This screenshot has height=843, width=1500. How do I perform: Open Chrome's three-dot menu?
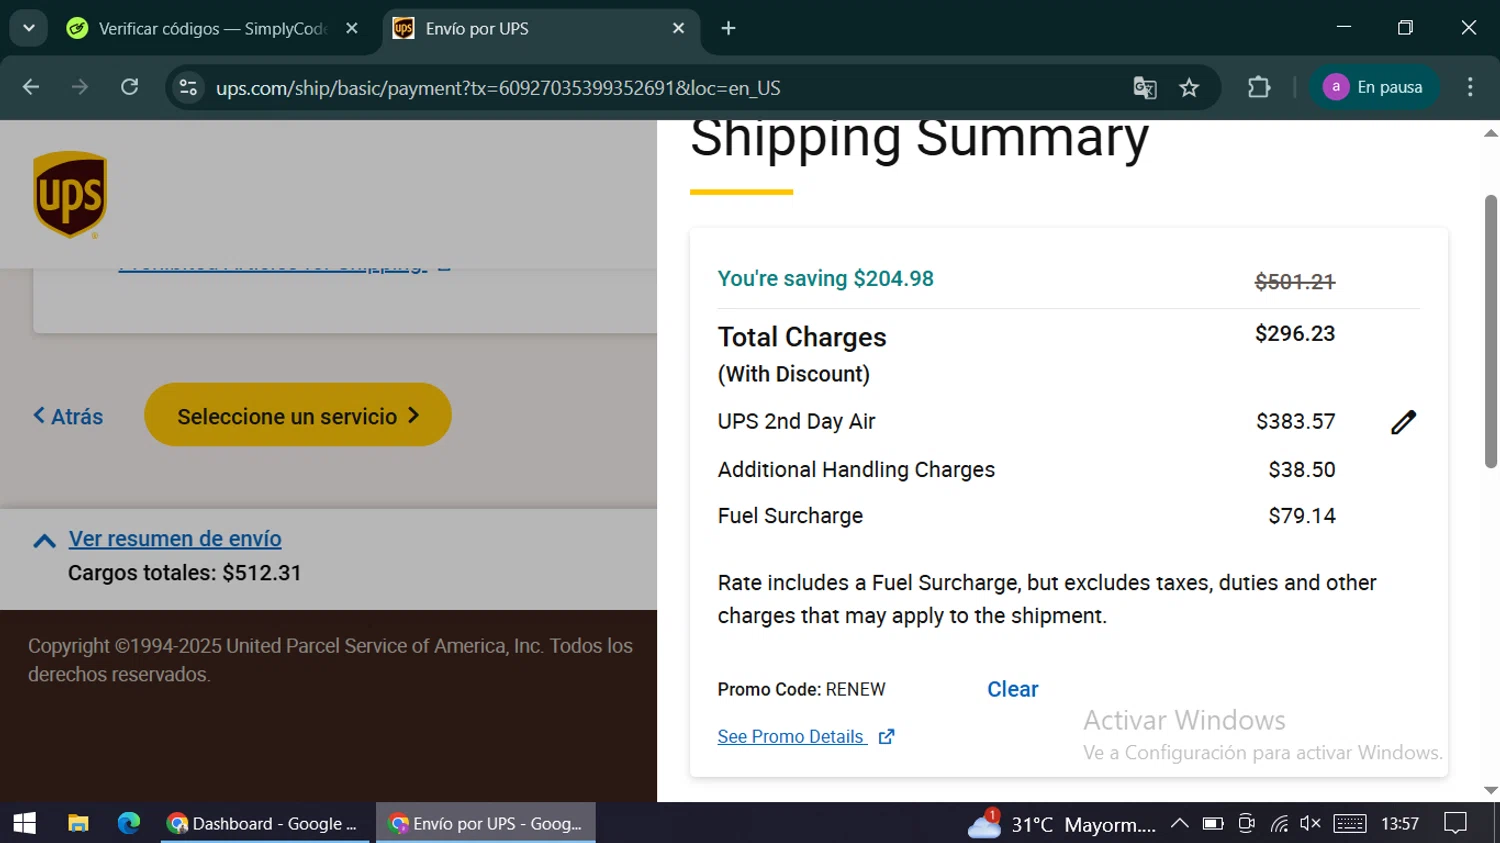(x=1469, y=88)
